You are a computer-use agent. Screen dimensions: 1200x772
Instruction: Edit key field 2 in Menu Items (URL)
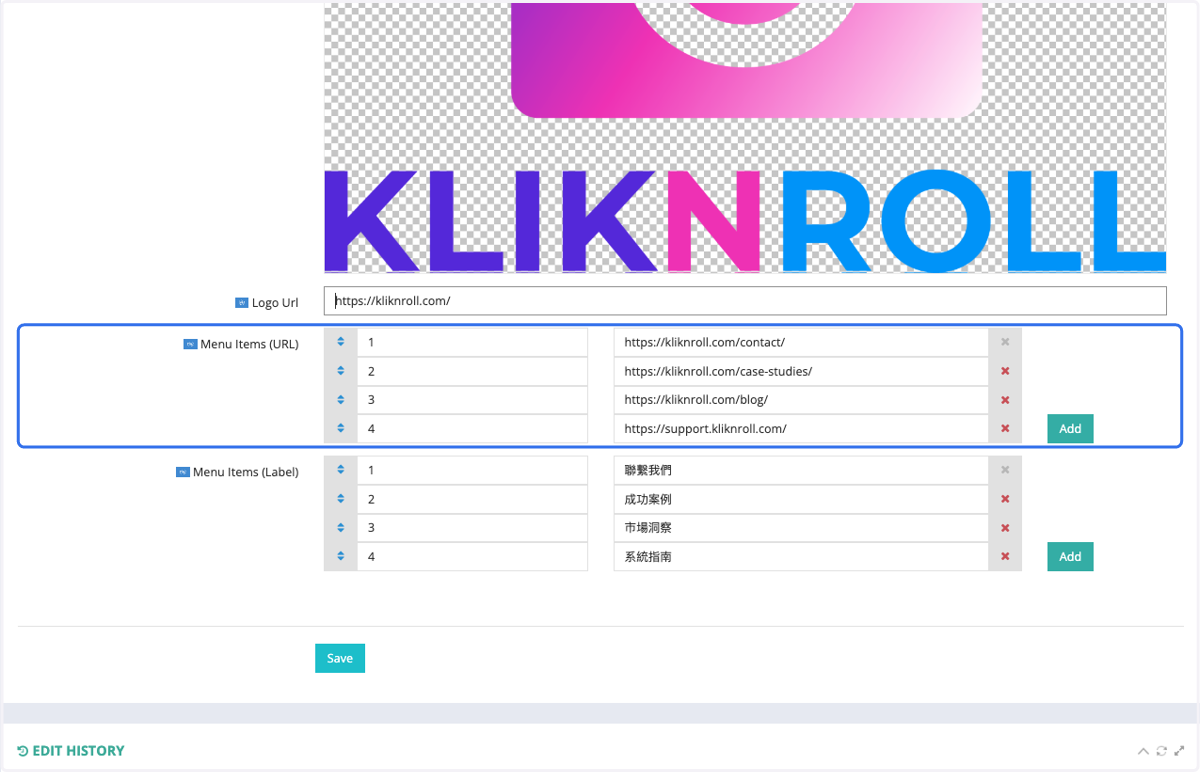(472, 371)
